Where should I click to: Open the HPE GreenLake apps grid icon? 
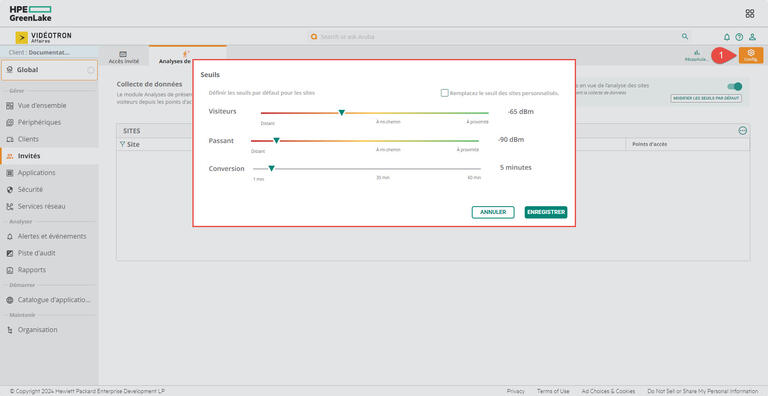pyautogui.click(x=749, y=14)
